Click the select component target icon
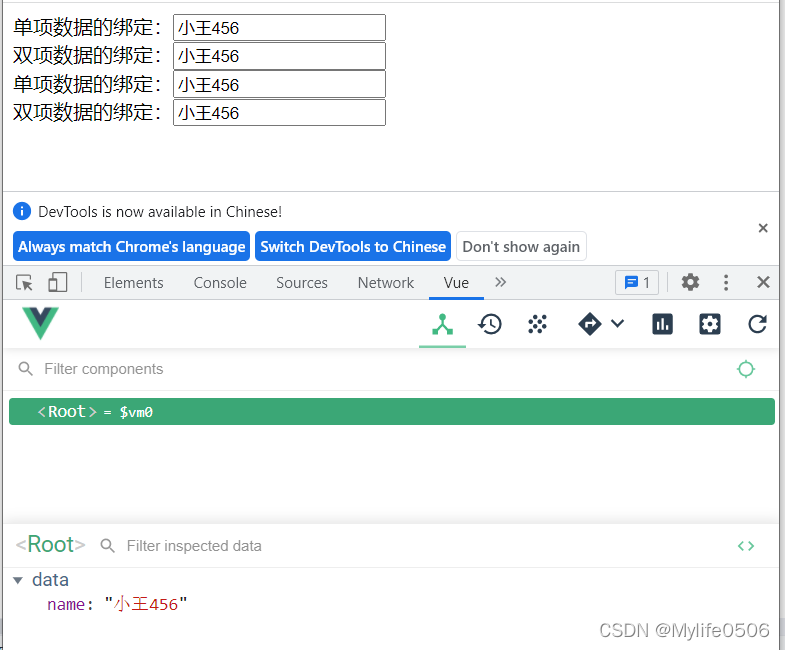 point(746,369)
